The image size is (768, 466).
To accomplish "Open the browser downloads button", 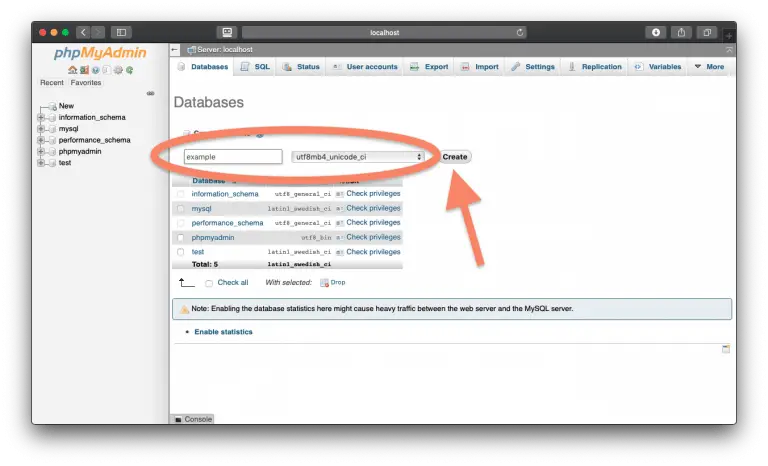I will tap(656, 32).
